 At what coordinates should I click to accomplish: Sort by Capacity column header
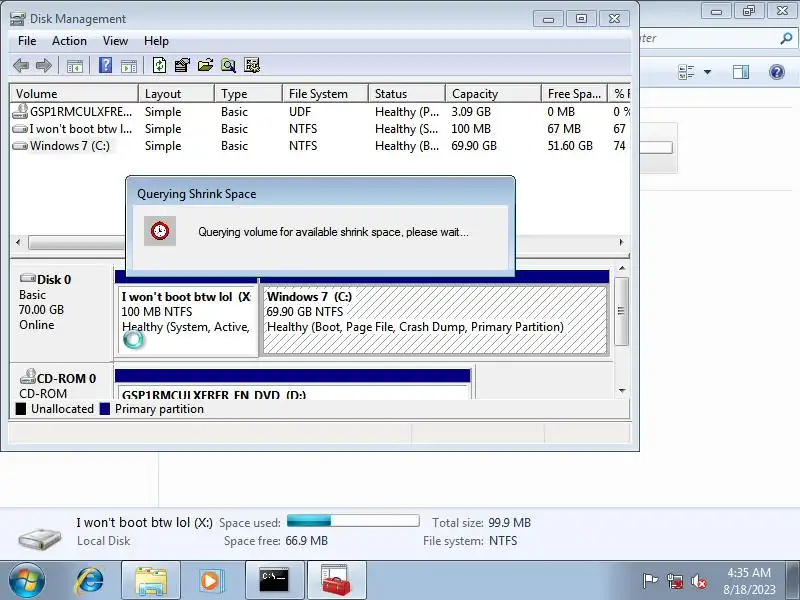pyautogui.click(x=493, y=94)
